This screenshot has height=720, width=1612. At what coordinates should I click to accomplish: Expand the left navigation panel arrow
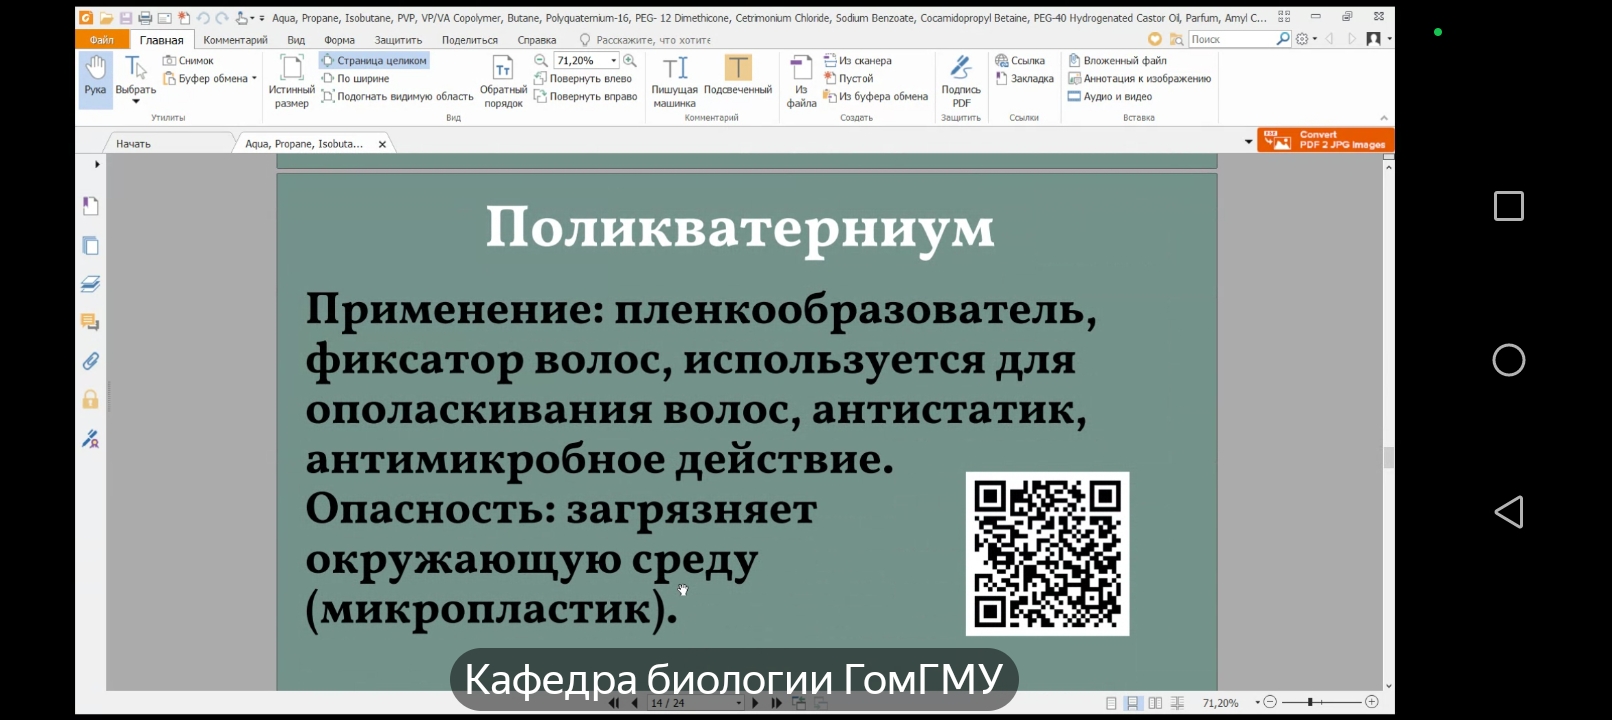tap(97, 164)
